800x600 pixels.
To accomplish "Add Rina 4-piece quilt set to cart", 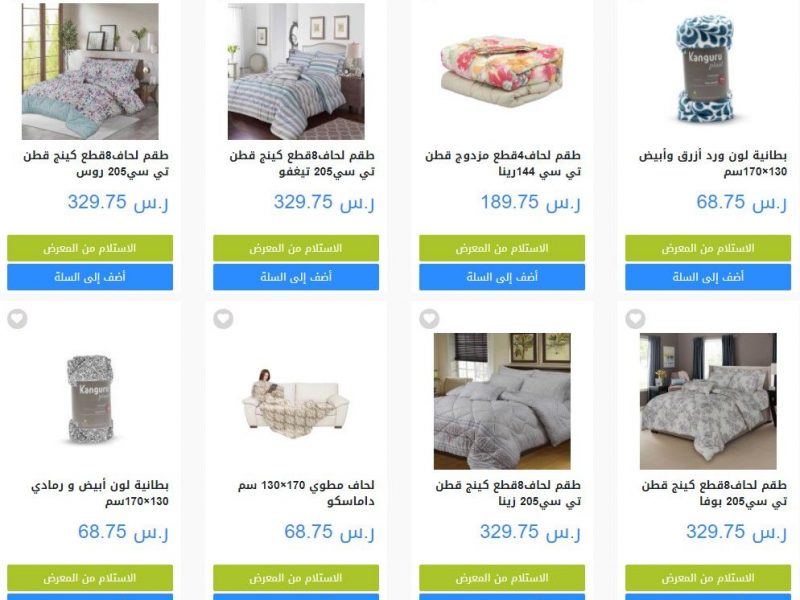I will coord(502,277).
